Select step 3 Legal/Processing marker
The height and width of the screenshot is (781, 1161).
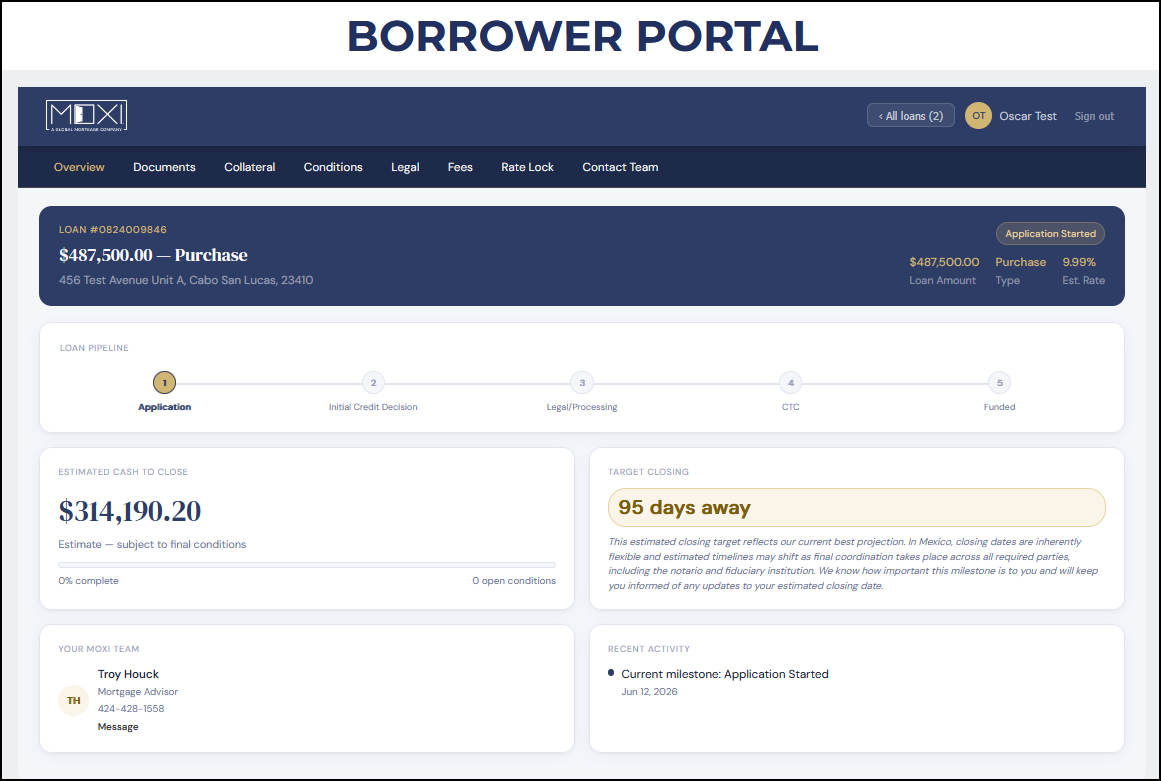pyautogui.click(x=582, y=383)
